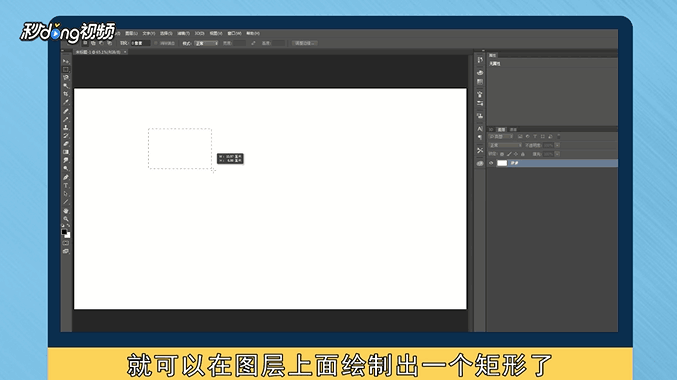Click the background white color swatch
This screenshot has height=380, width=677.
(x=68, y=236)
